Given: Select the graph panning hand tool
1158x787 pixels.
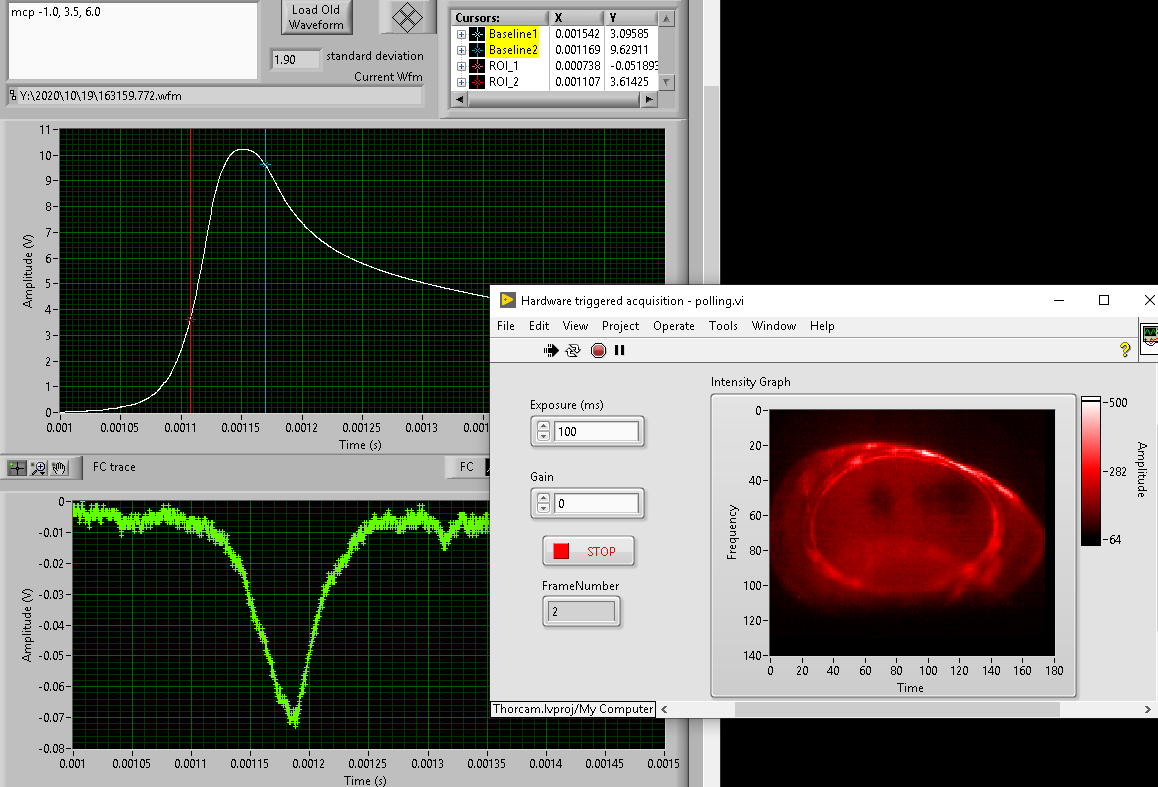Looking at the screenshot, I should pyautogui.click(x=59, y=467).
